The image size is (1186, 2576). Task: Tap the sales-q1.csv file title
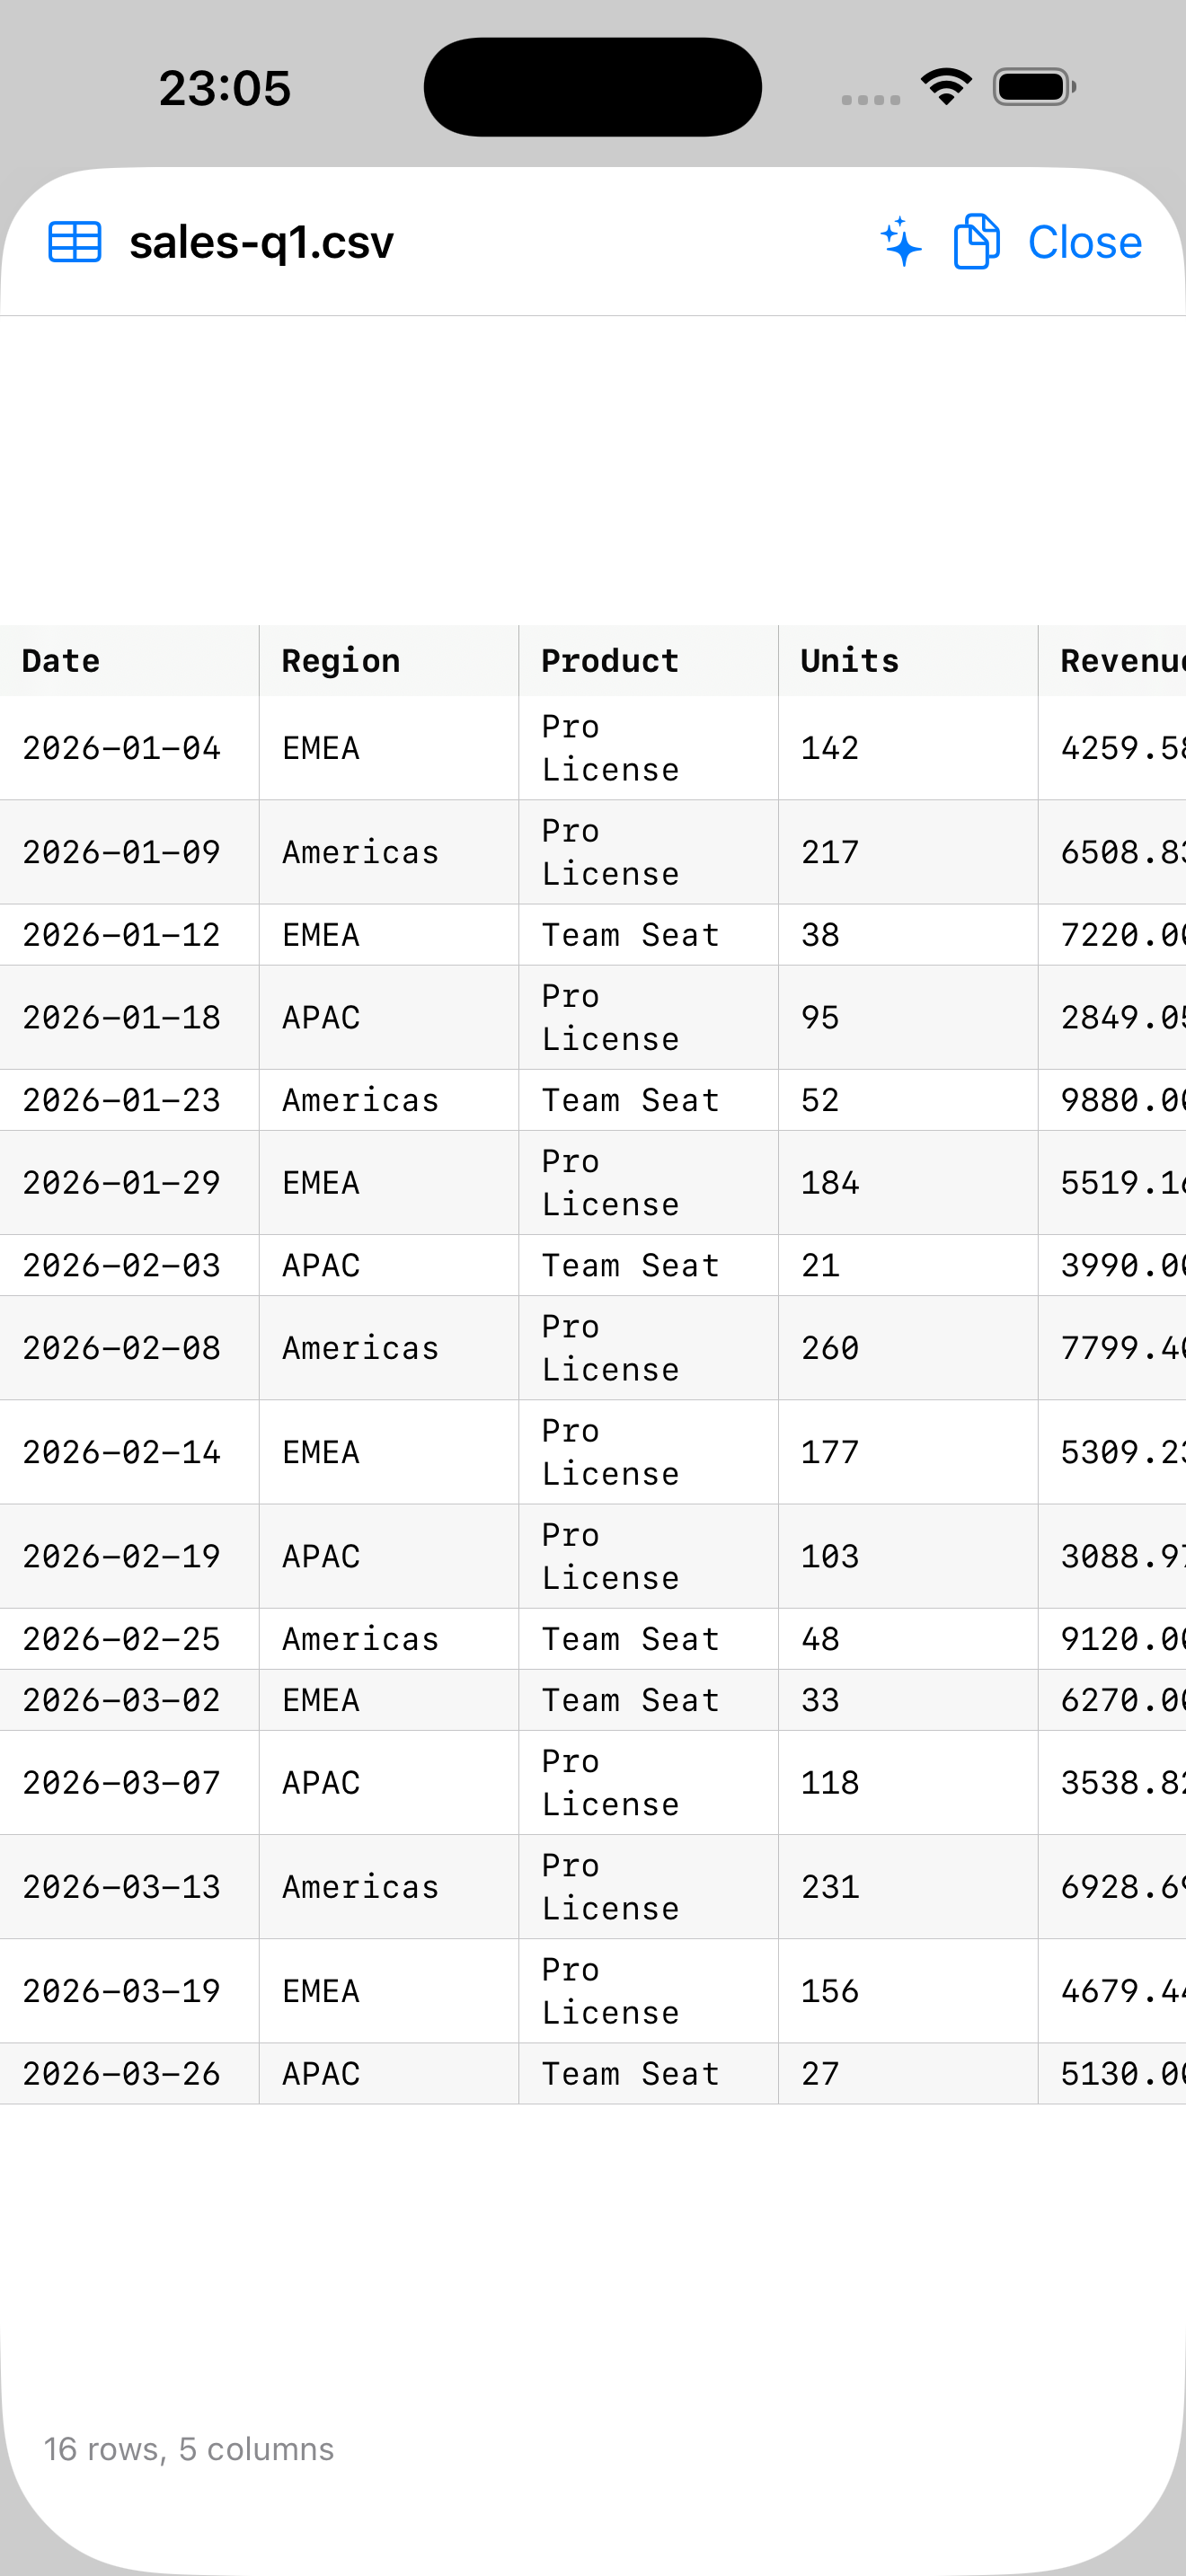[x=262, y=242]
